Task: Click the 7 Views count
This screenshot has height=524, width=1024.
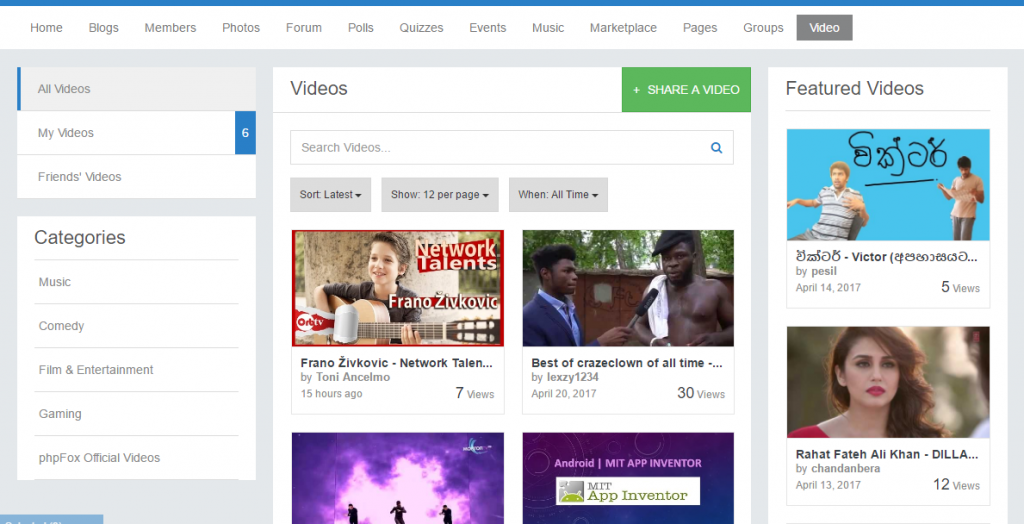Action: pyautogui.click(x=475, y=393)
